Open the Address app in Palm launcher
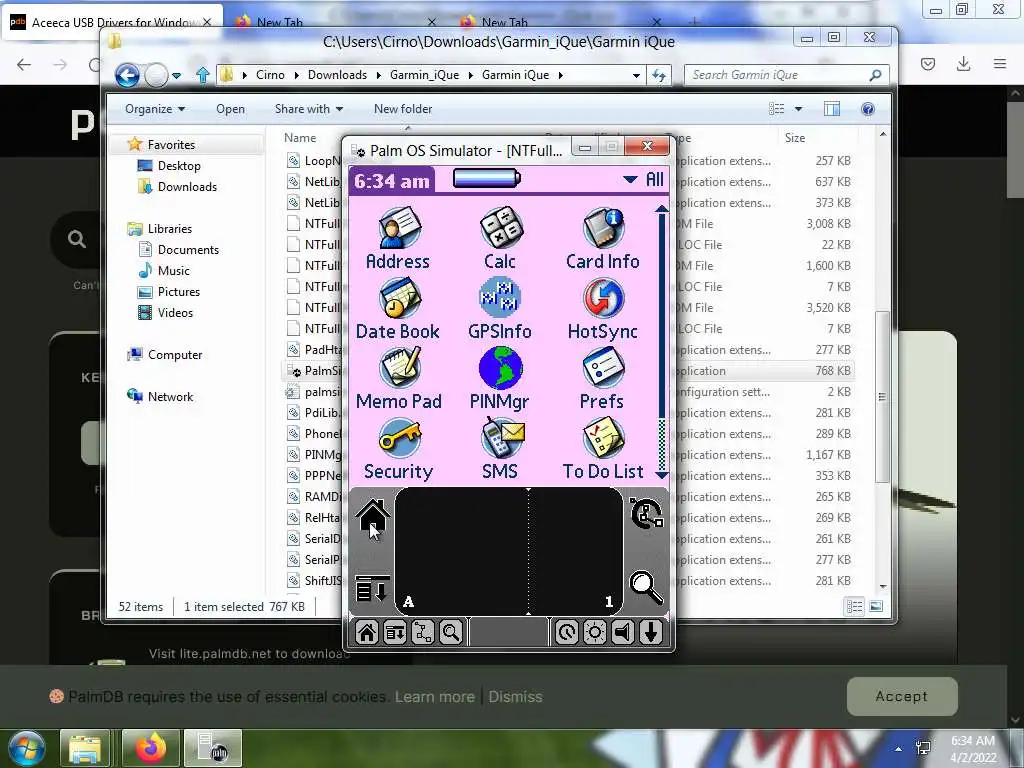1024x768 pixels. (398, 238)
